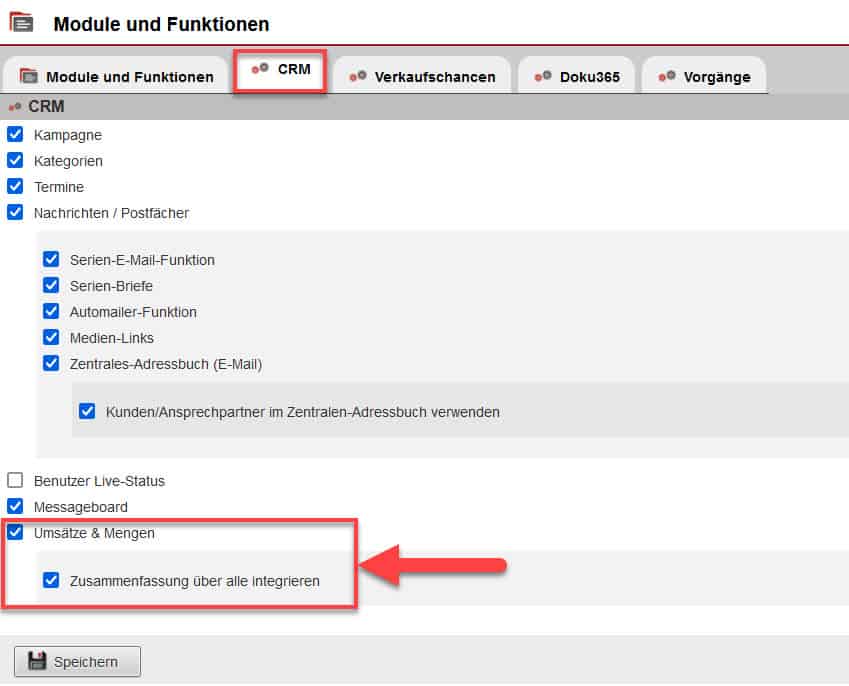
Task: Go to the Vorgänge tab
Action: pyautogui.click(x=716, y=77)
